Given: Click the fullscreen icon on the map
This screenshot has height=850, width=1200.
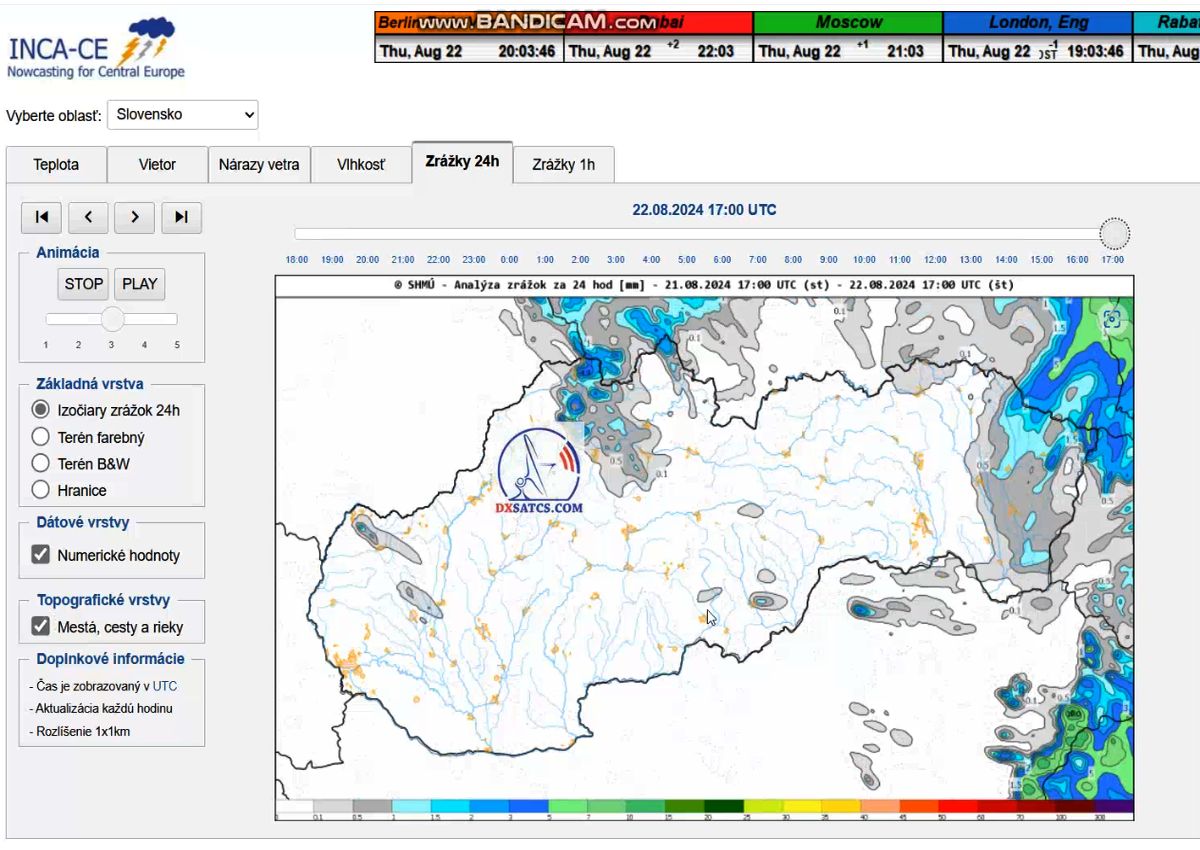Looking at the screenshot, I should pyautogui.click(x=1111, y=320).
